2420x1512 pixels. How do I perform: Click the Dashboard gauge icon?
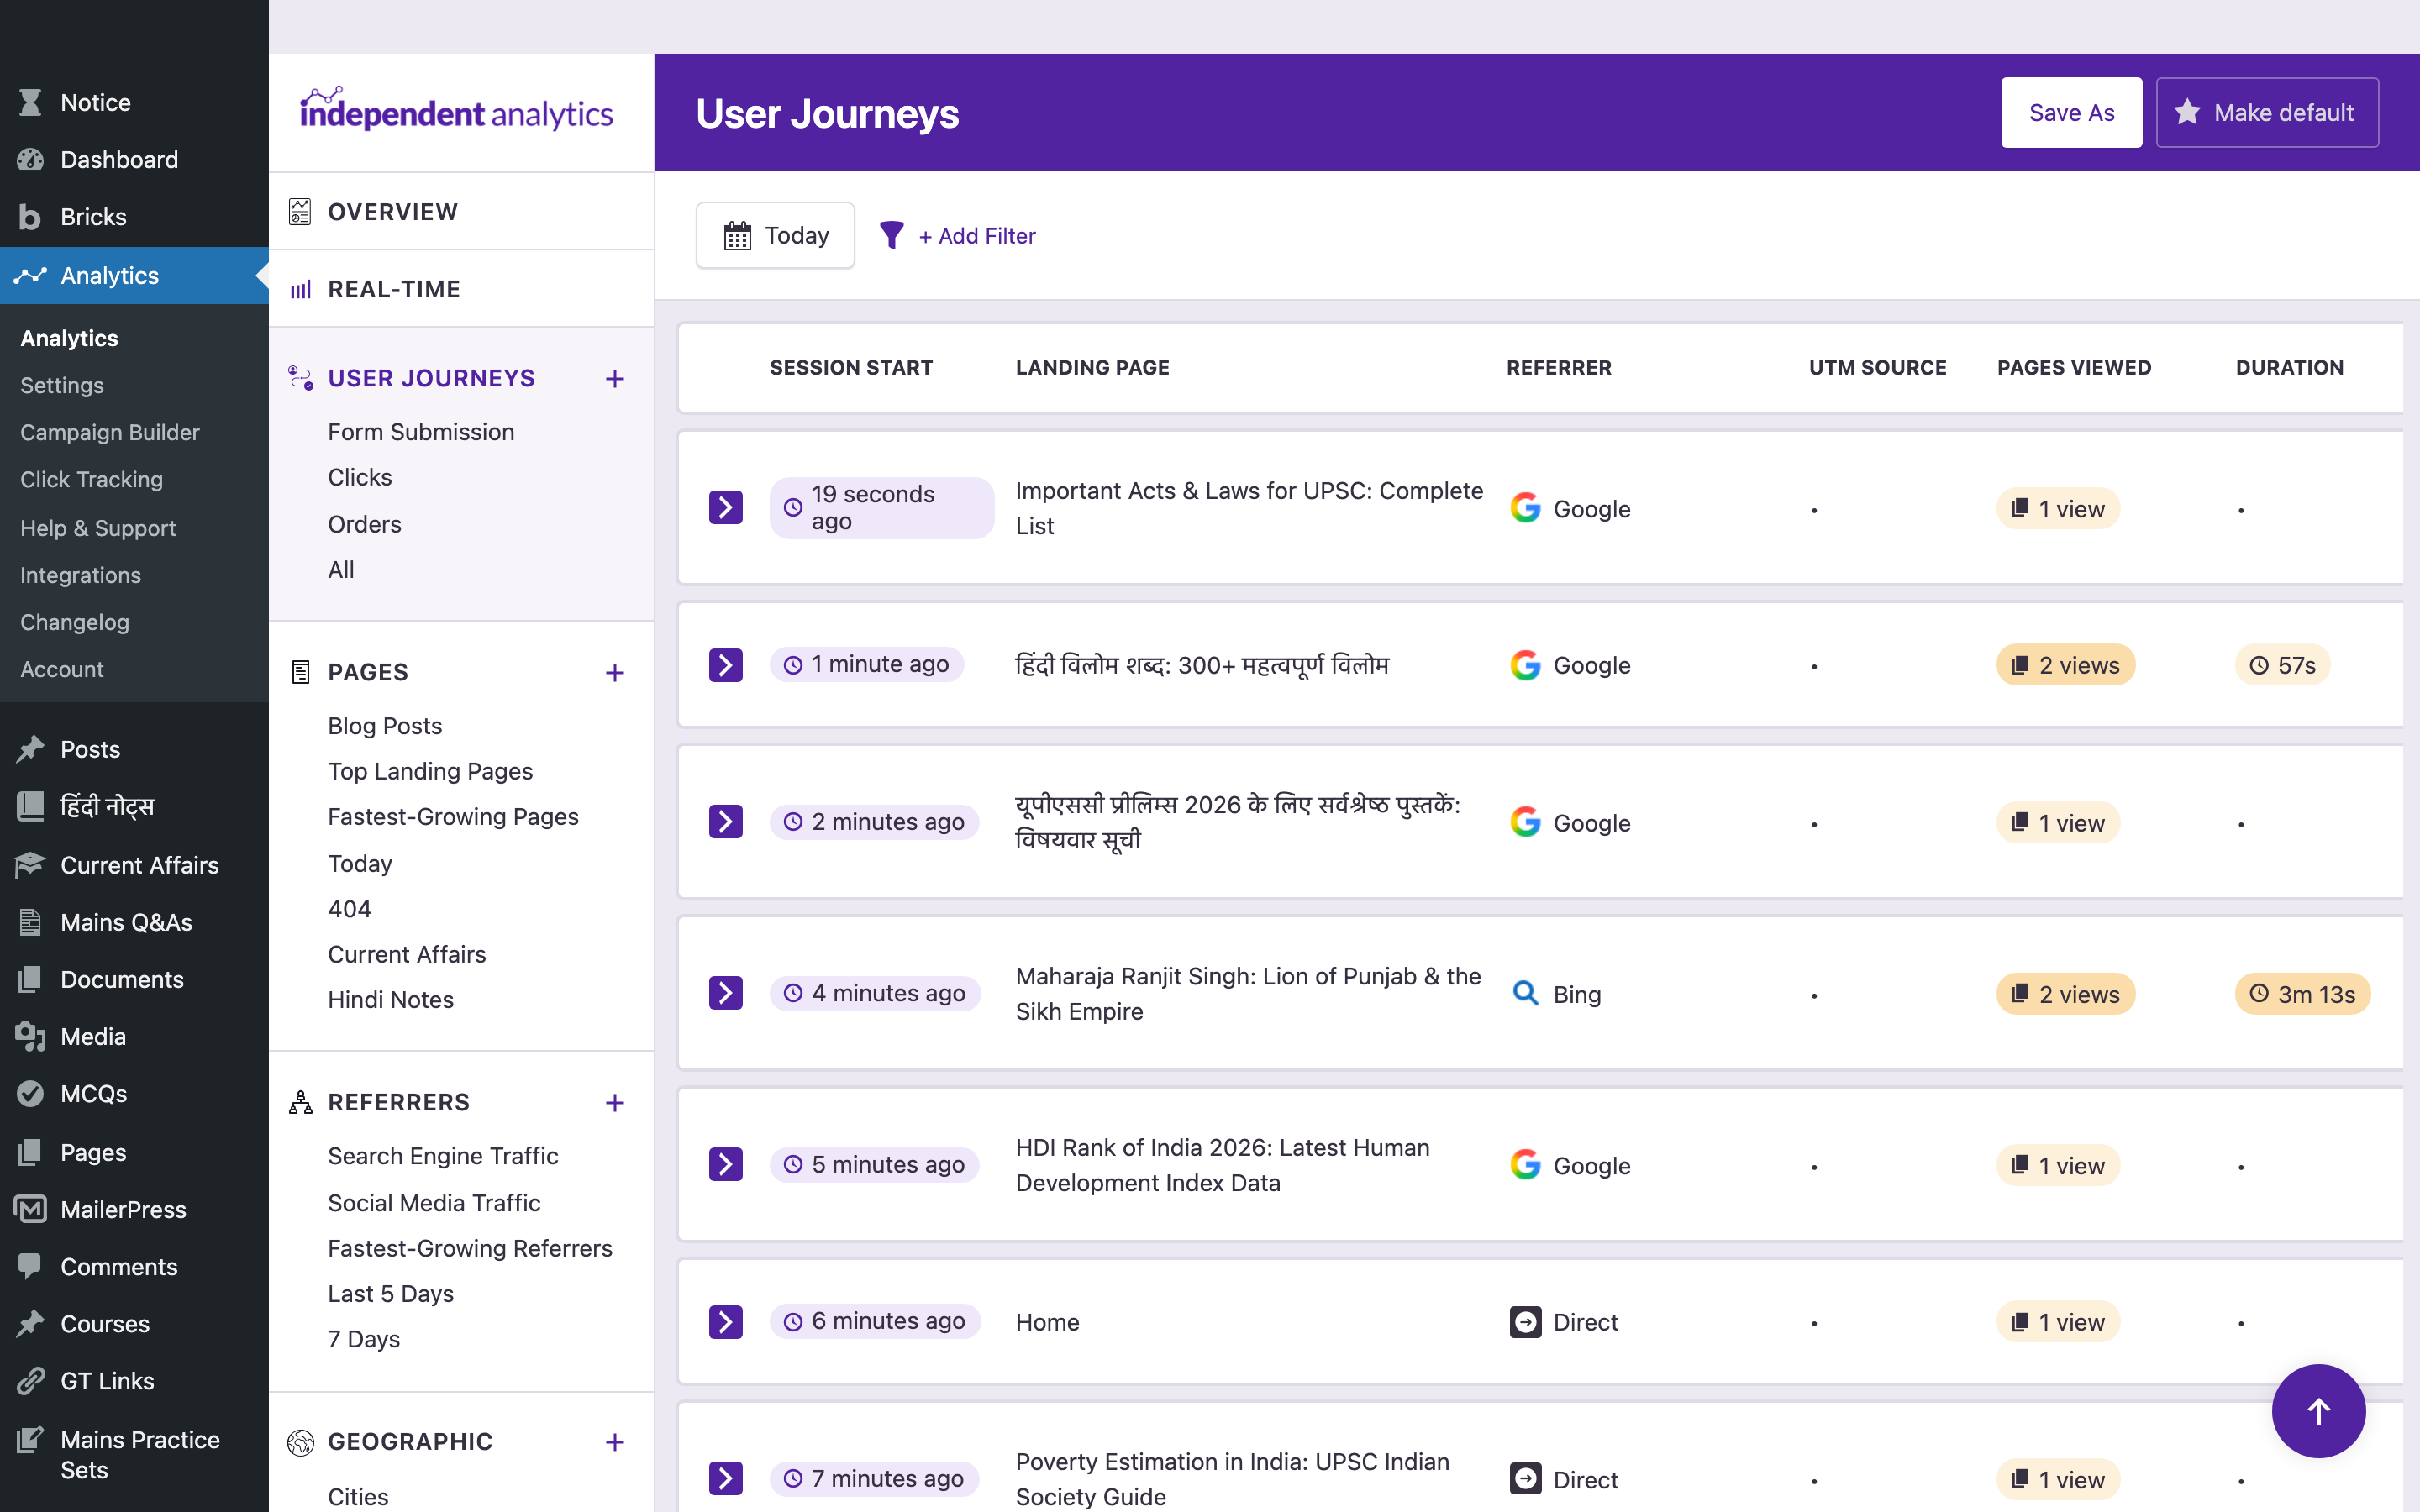click(x=30, y=159)
